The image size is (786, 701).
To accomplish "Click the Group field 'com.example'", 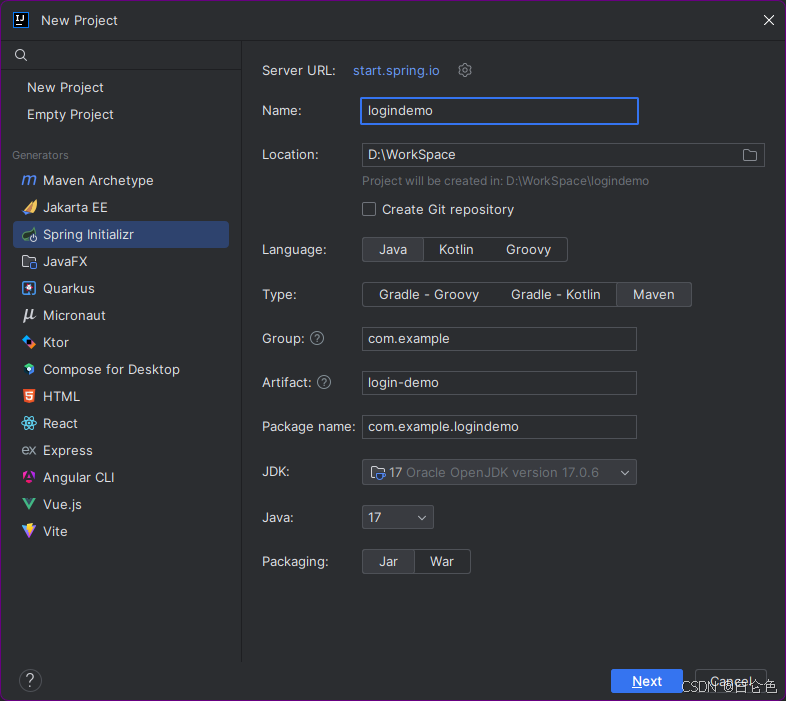I will (499, 339).
